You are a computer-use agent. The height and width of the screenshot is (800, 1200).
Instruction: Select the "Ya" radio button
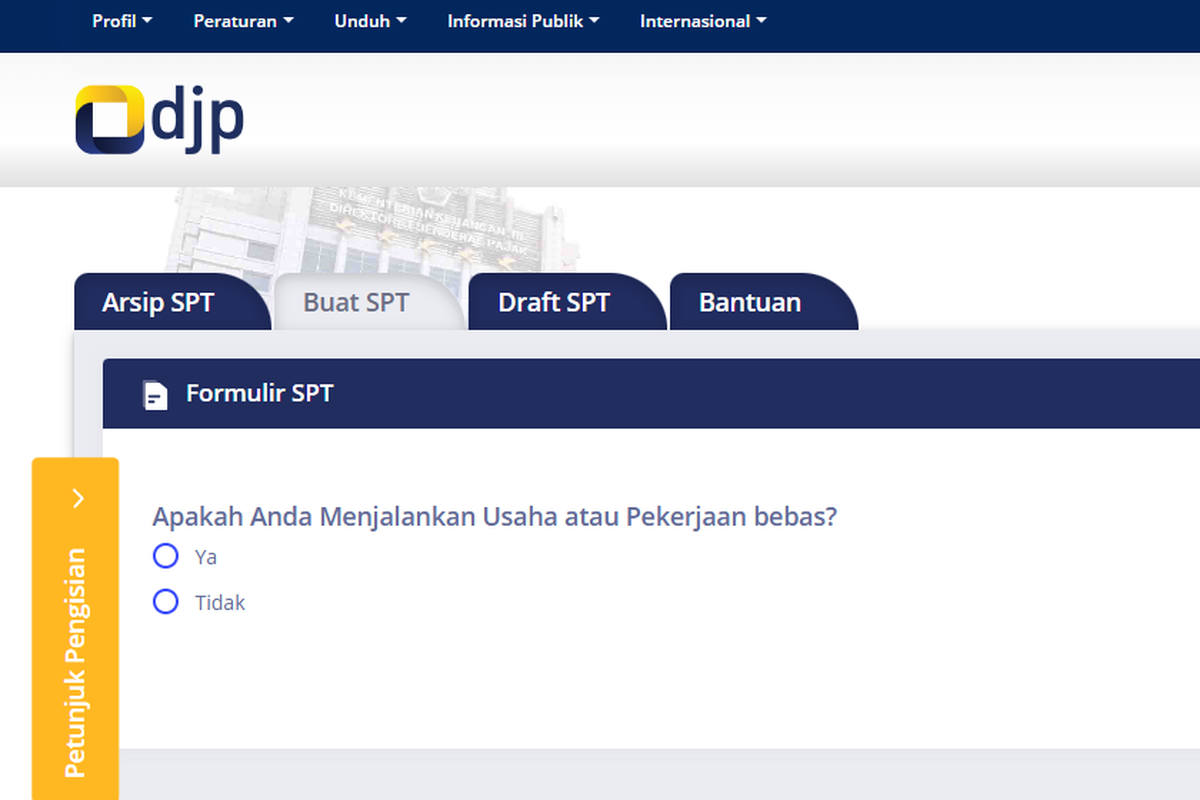[x=165, y=556]
